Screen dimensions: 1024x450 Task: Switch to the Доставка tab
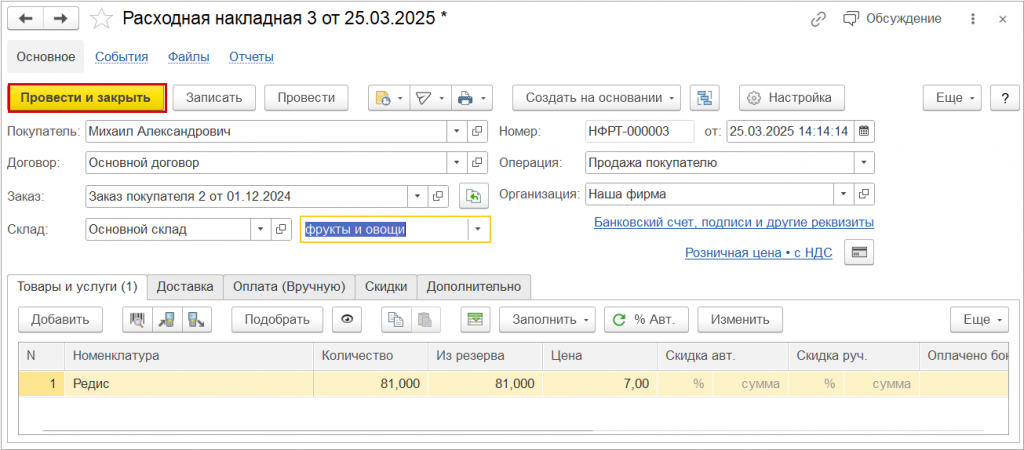coord(185,286)
